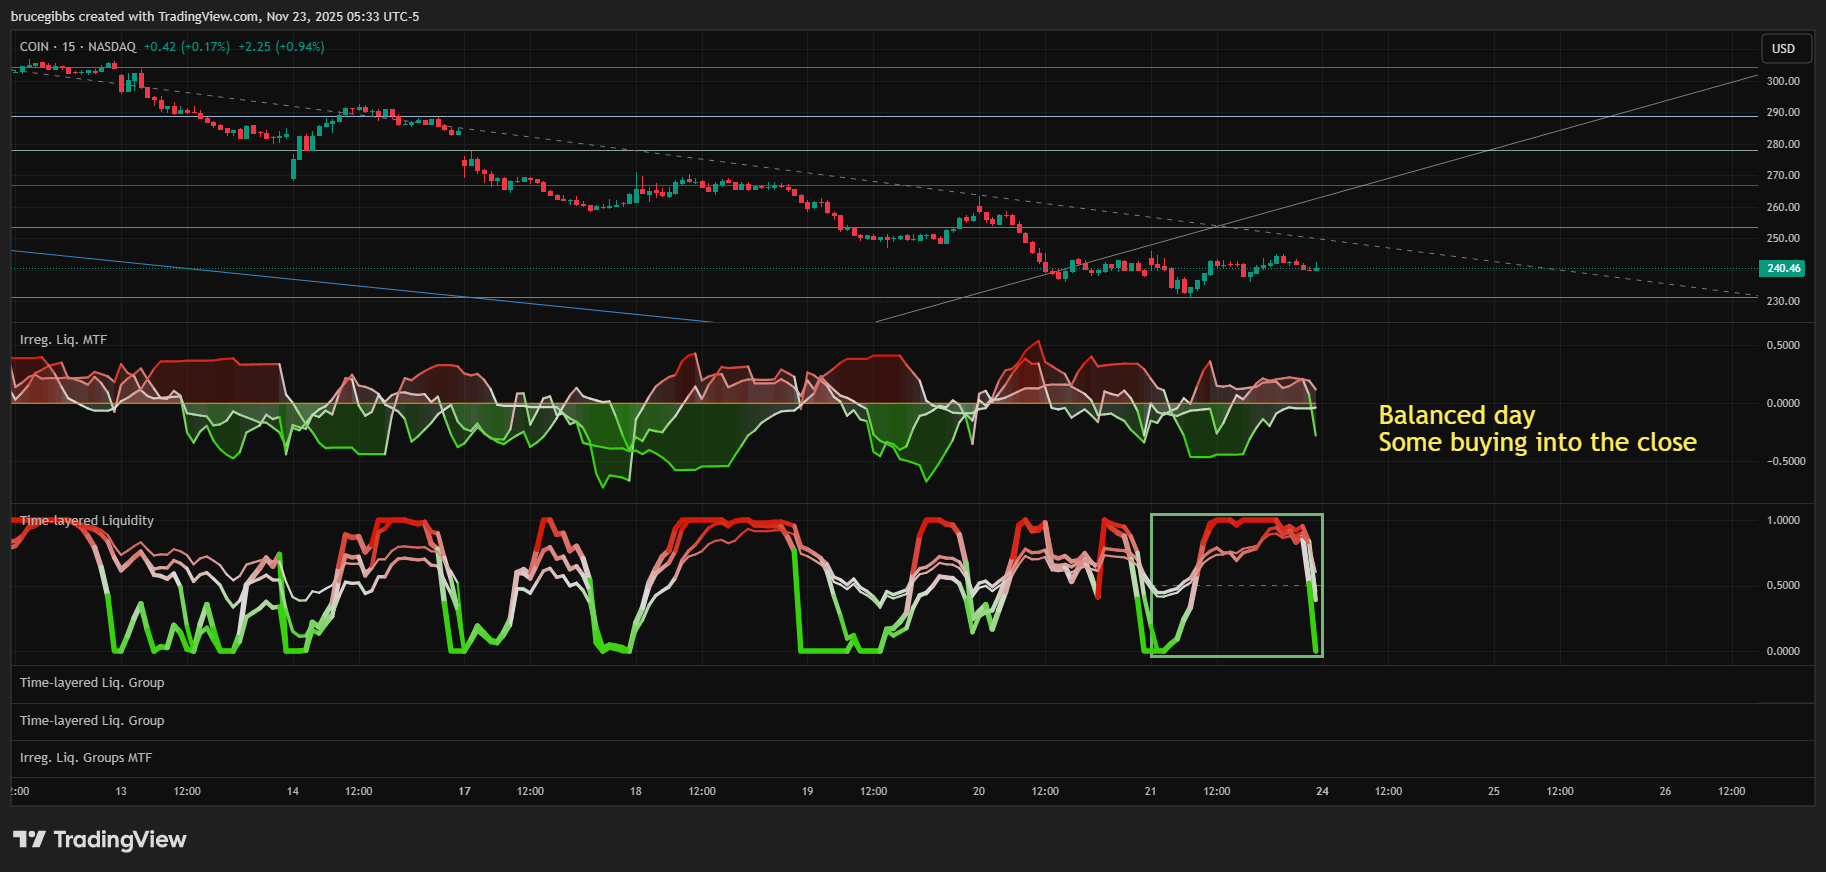
Task: Click the 24 date on time axis
Action: (1322, 791)
